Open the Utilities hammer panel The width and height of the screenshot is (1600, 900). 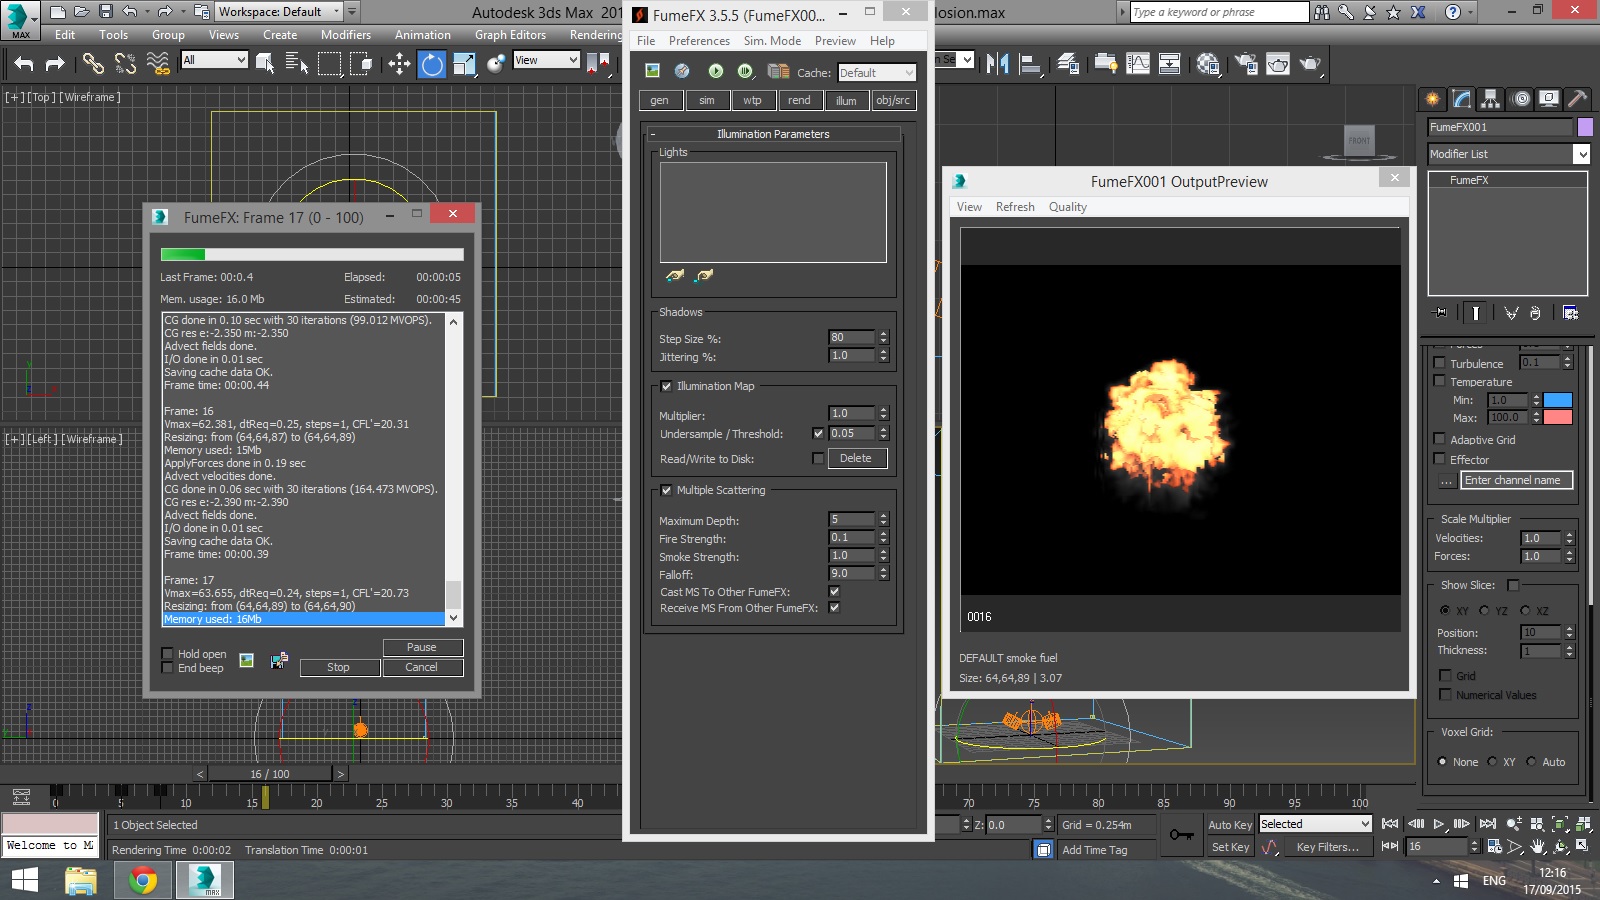[x=1577, y=98]
